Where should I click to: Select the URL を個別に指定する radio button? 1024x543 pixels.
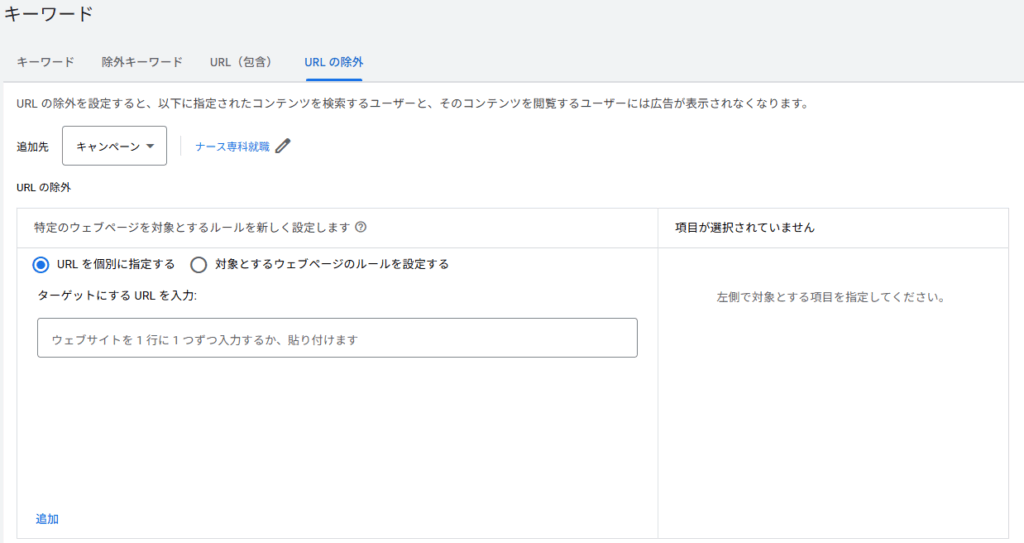[40, 265]
